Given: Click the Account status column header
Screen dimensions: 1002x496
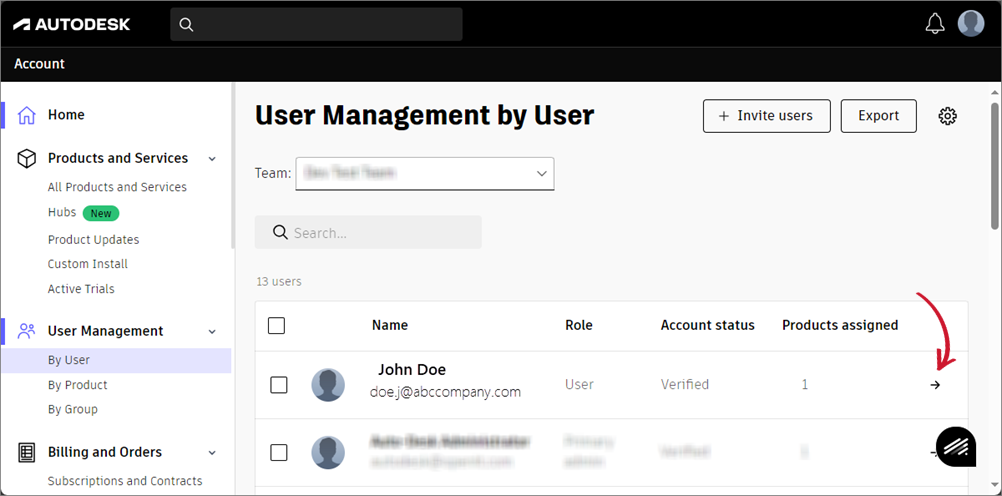Looking at the screenshot, I should pos(707,325).
